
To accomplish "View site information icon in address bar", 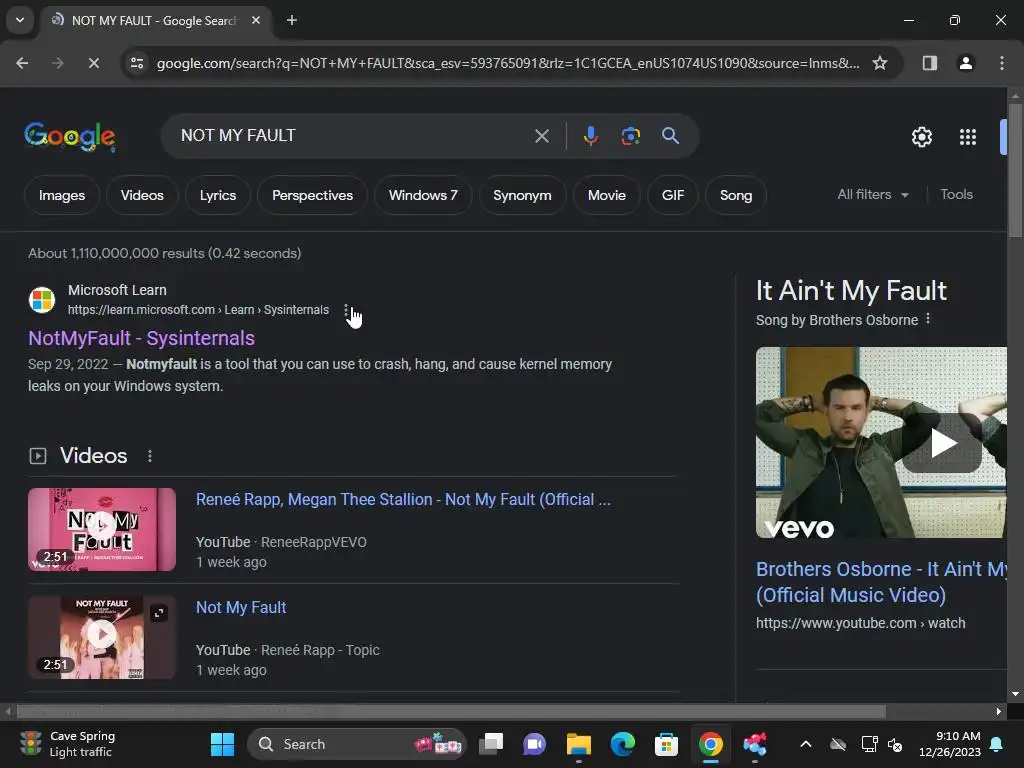I will pos(137,63).
